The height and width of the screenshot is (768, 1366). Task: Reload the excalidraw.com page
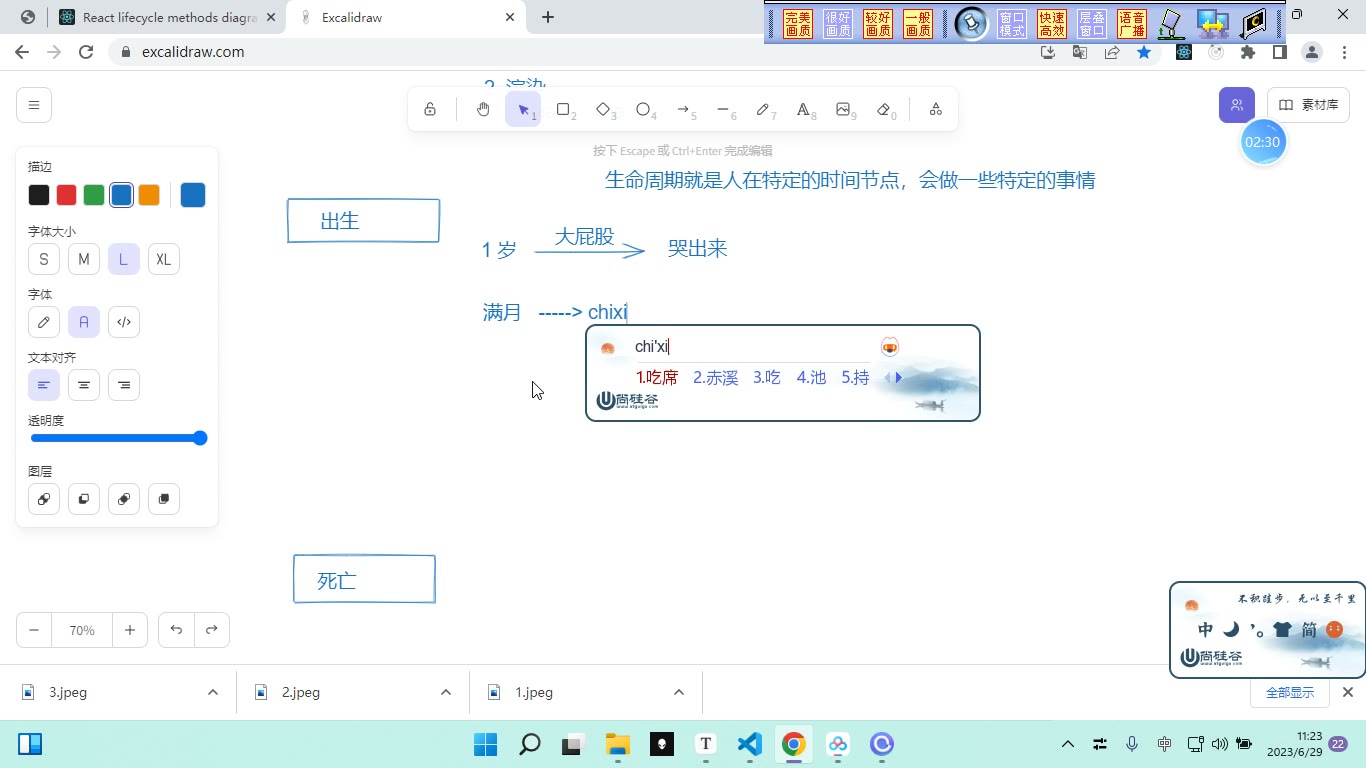[x=86, y=52]
